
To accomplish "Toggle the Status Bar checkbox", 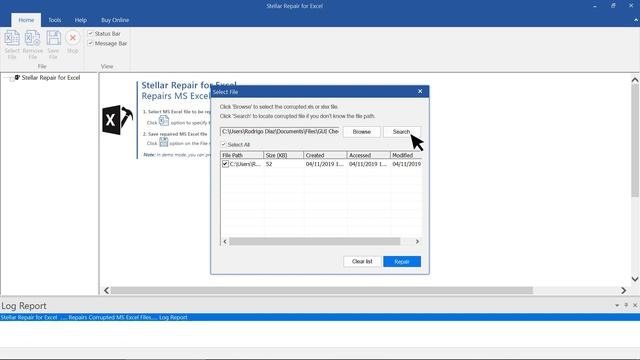I will click(91, 33).
